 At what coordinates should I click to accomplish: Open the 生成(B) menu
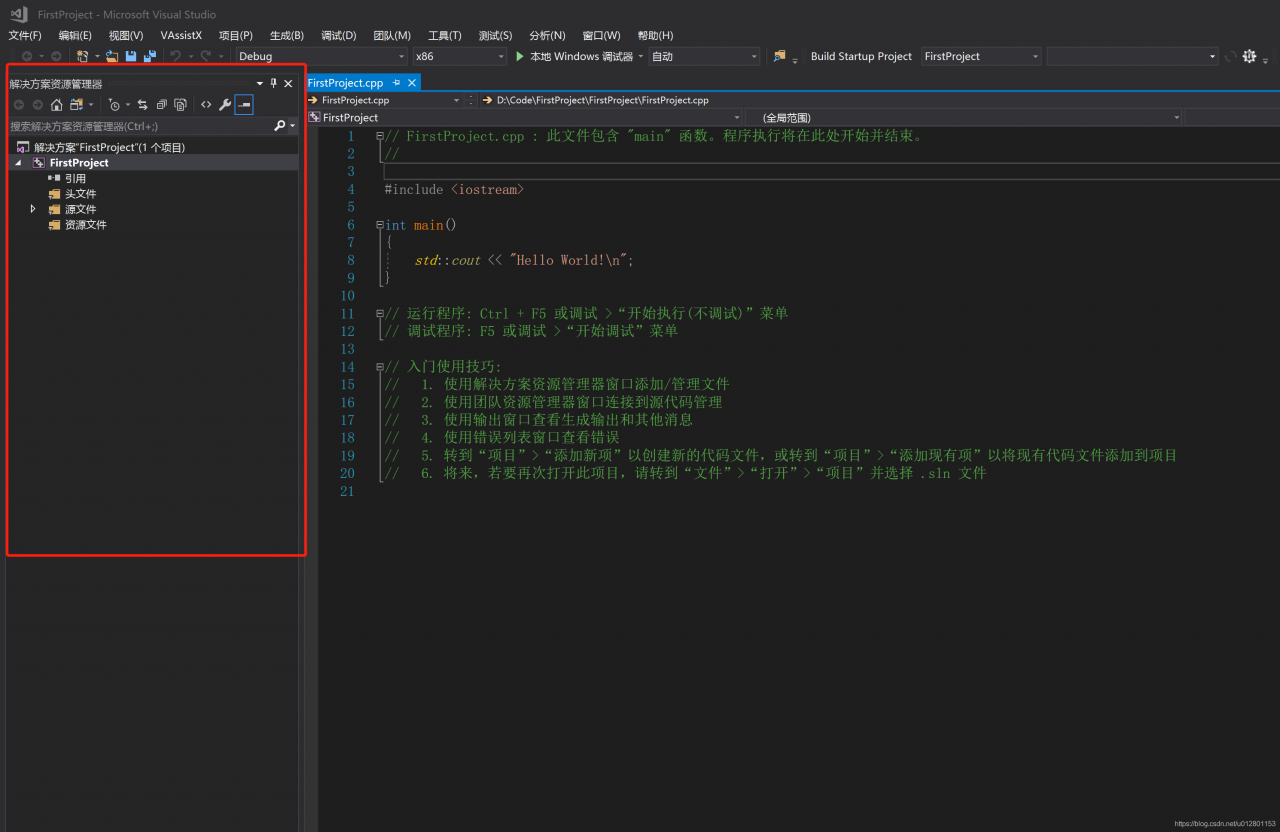287,35
